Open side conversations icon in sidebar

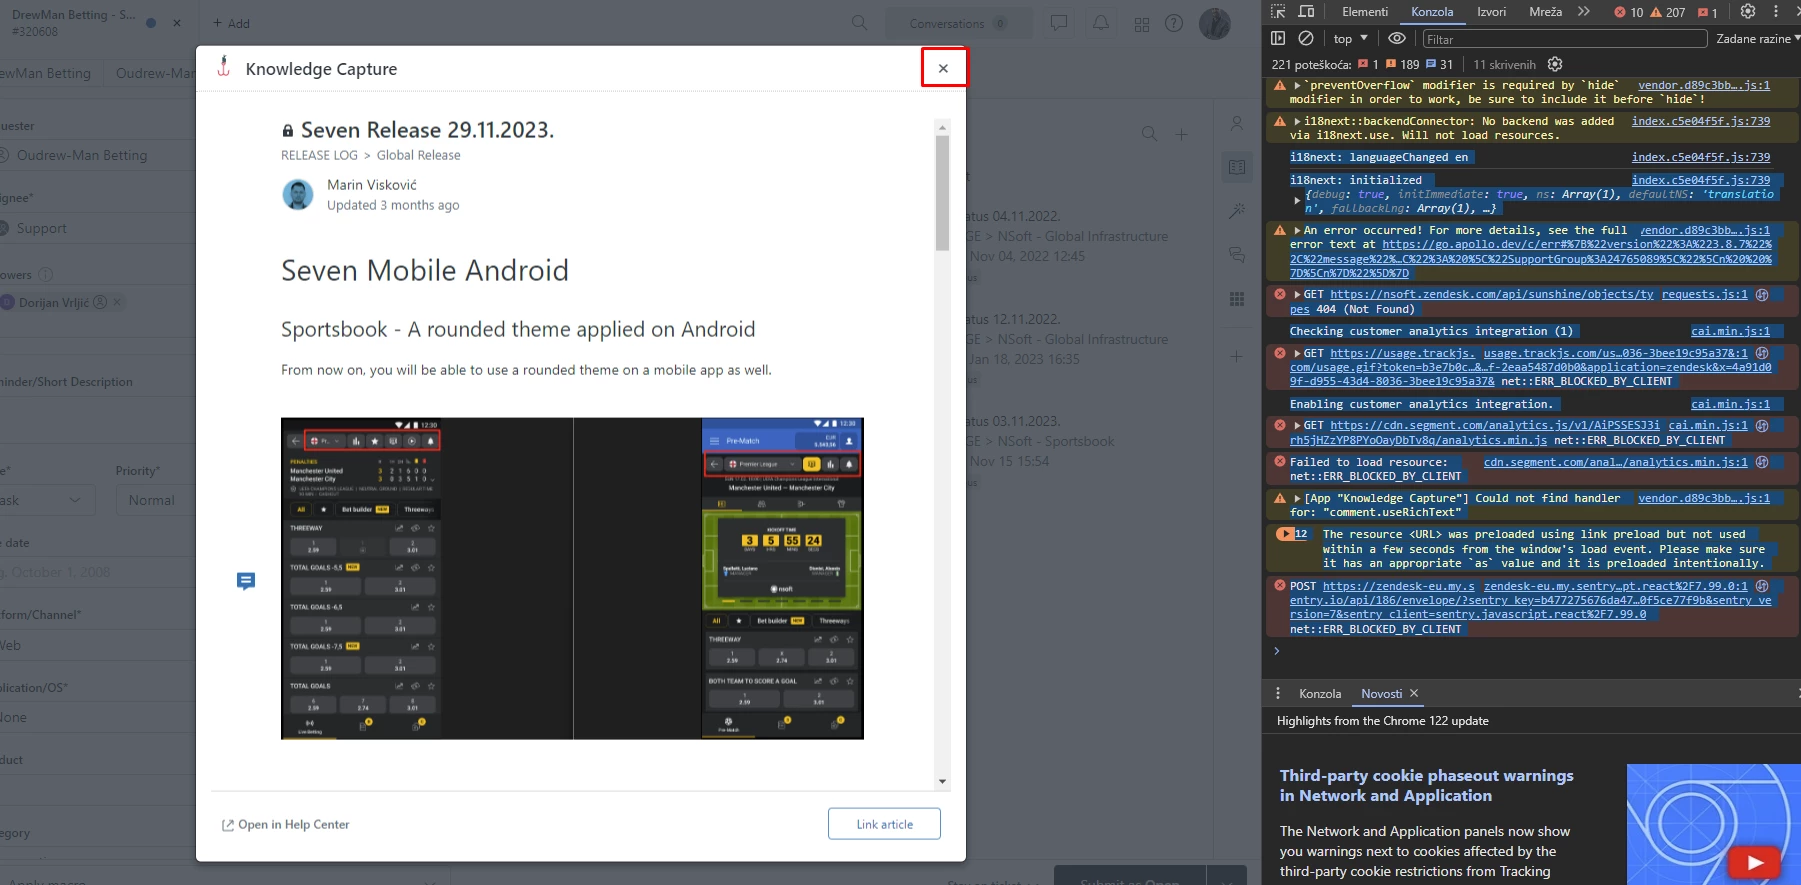(x=1237, y=254)
